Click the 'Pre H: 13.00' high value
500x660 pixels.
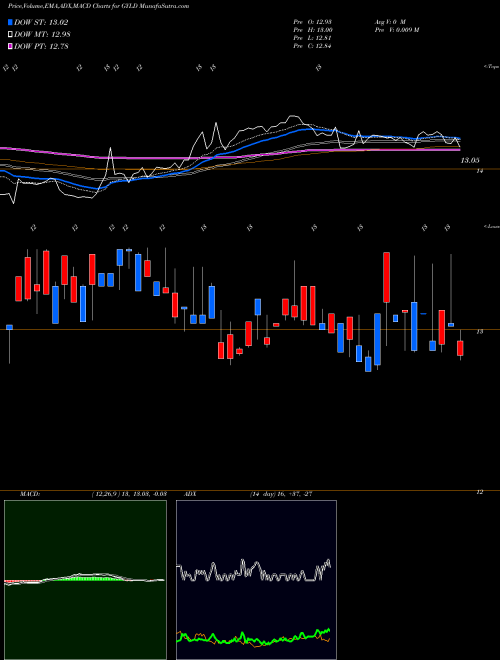[313, 30]
